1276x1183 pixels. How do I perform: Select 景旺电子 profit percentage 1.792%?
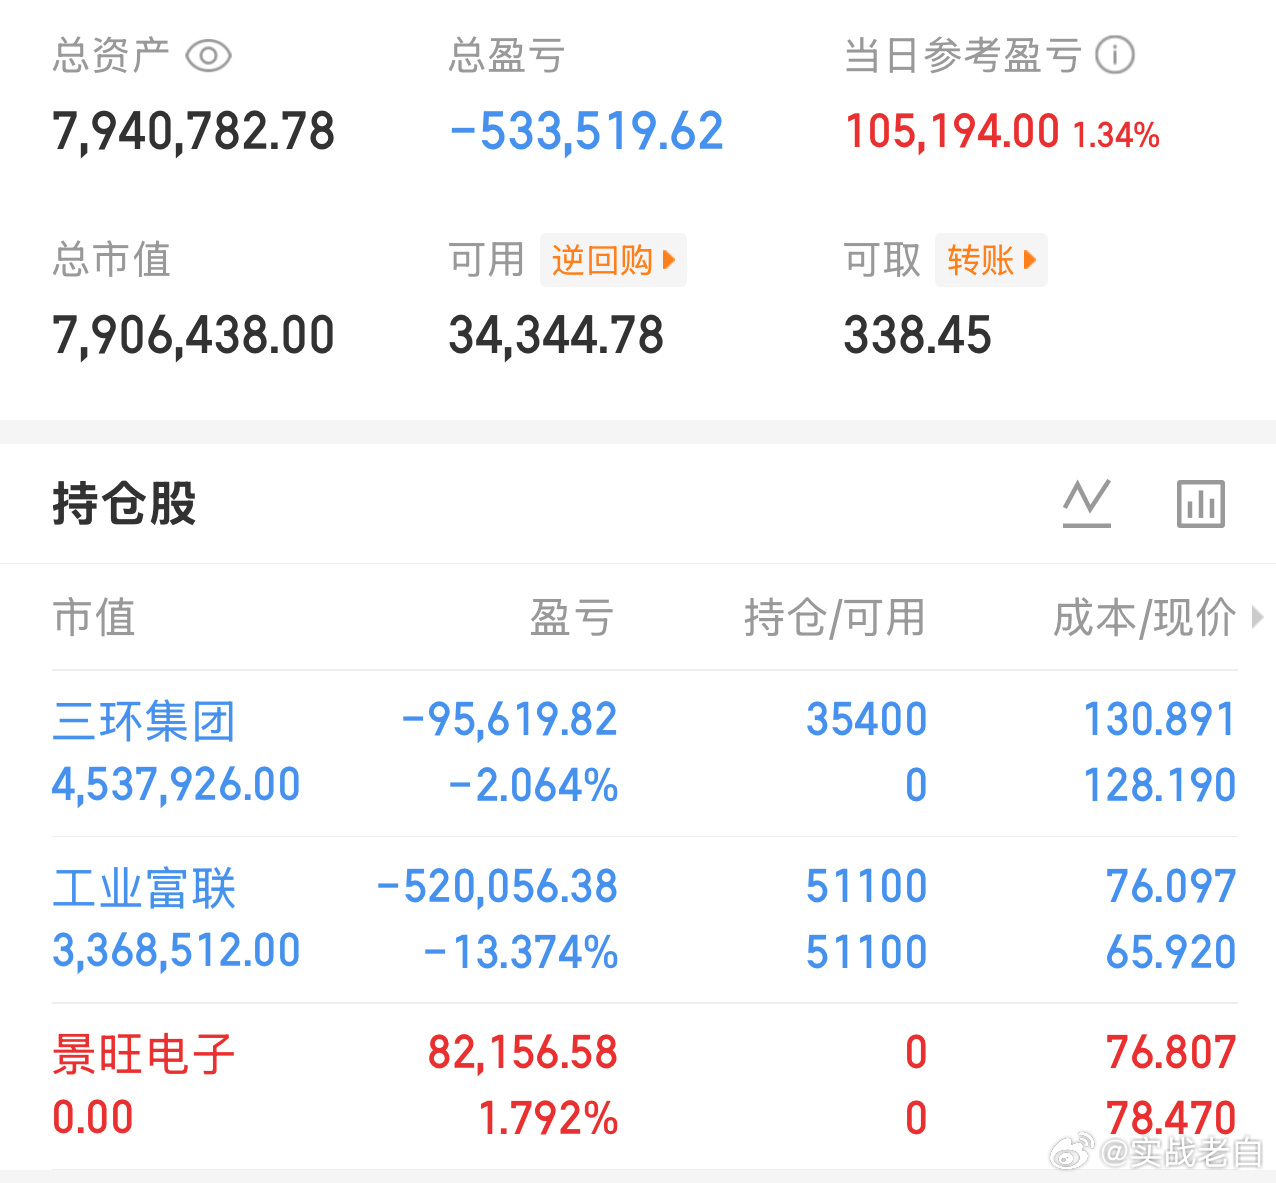click(549, 1119)
